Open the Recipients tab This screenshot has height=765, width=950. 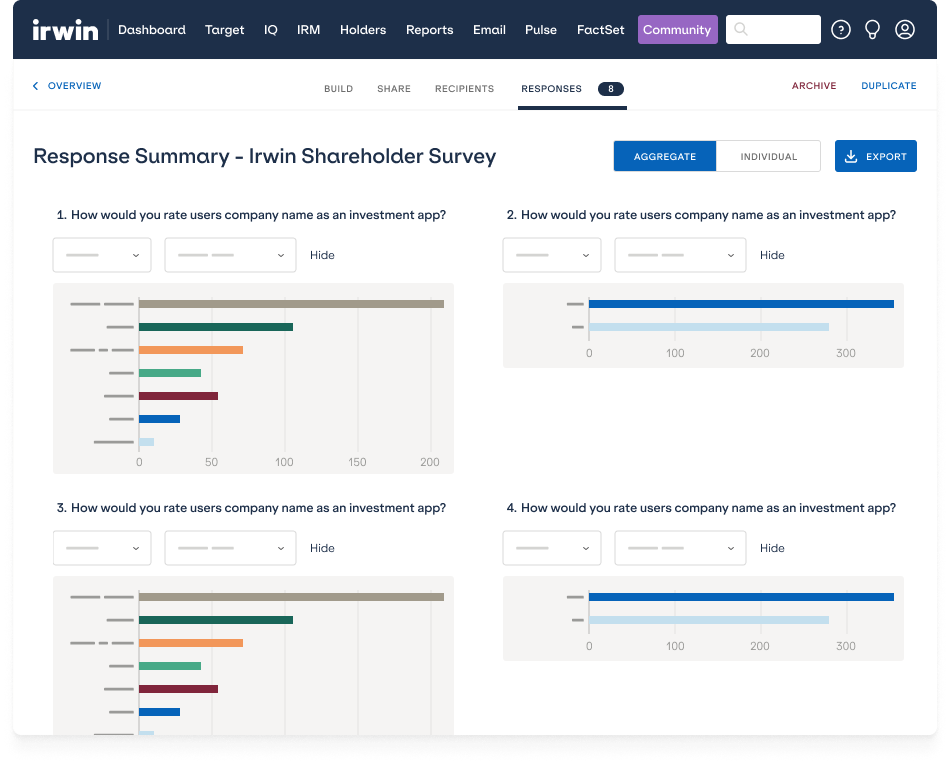pyautogui.click(x=464, y=88)
